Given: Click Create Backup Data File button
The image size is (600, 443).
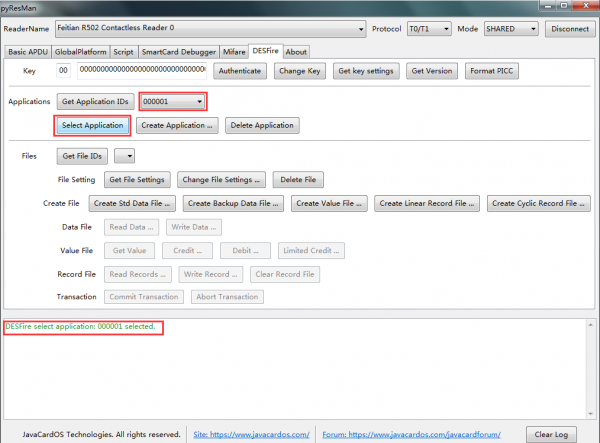Looking at the screenshot, I should click(x=233, y=204).
